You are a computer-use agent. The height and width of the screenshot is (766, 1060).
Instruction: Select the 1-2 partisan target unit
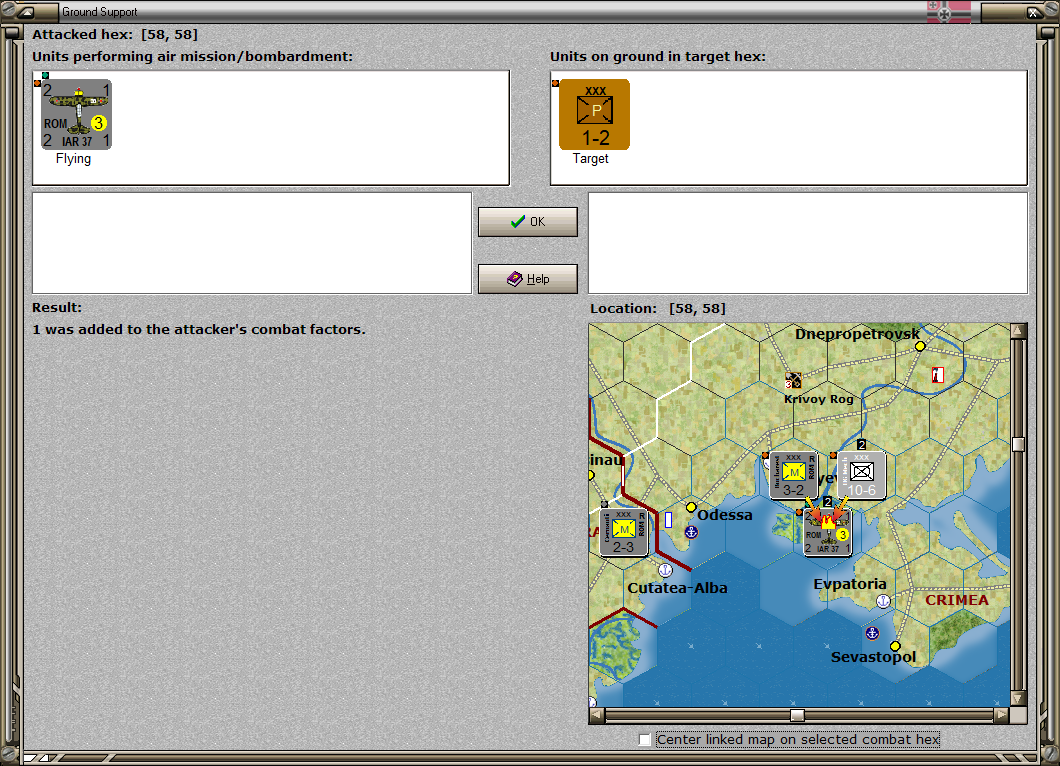coord(594,114)
